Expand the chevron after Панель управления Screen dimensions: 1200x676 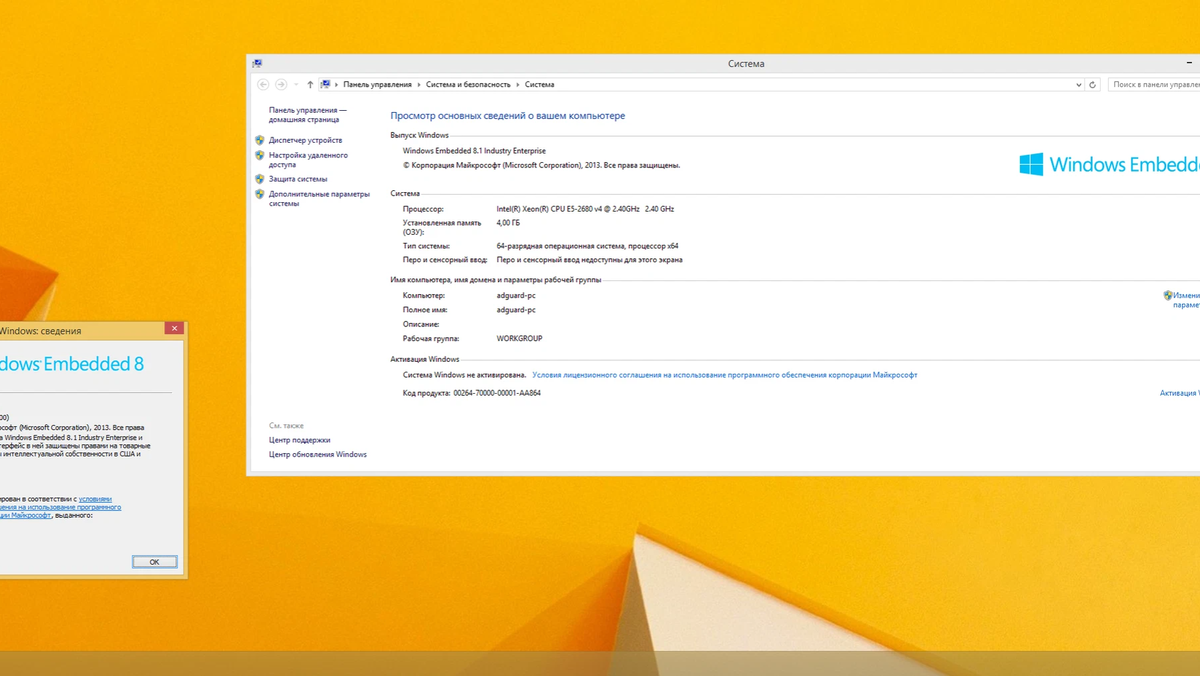tap(418, 84)
